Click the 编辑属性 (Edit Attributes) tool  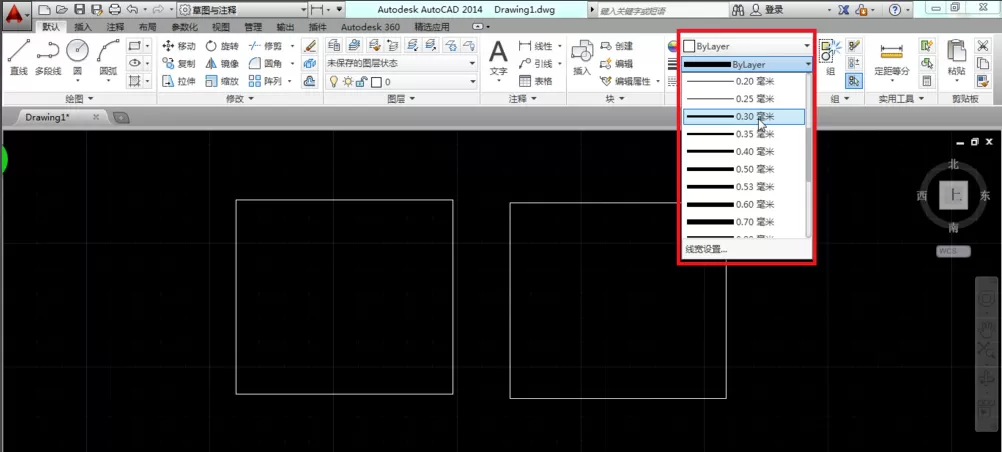click(x=626, y=81)
